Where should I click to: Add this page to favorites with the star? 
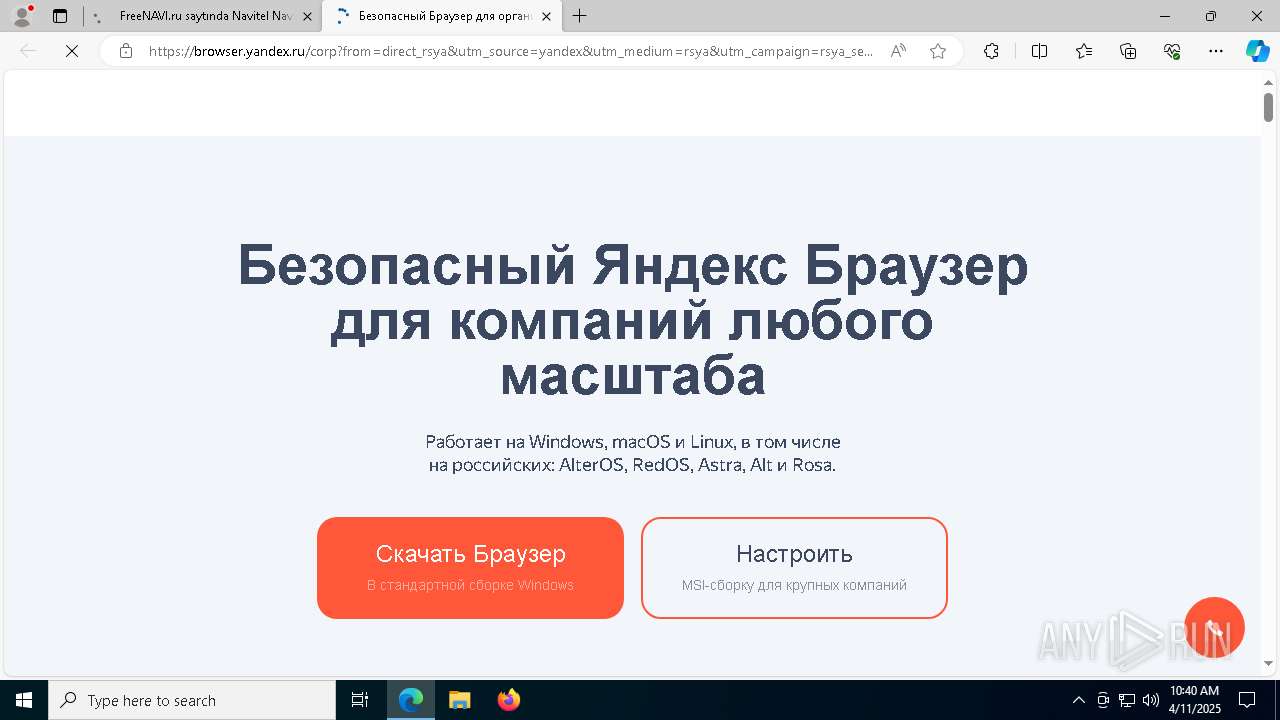tap(938, 51)
